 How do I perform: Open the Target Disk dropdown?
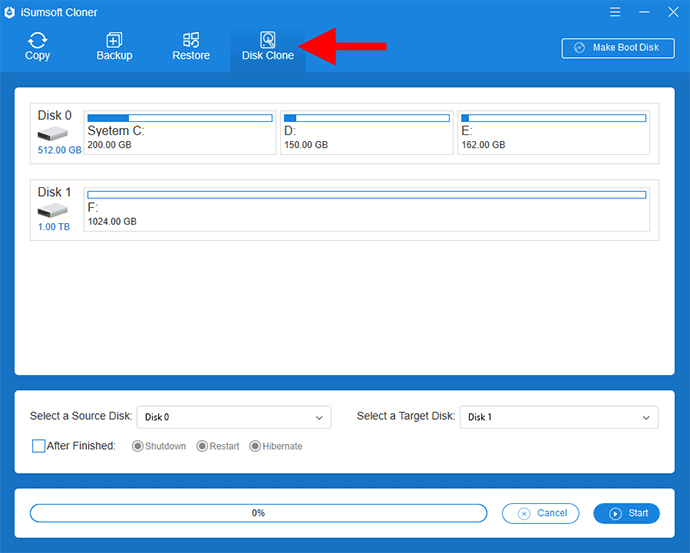coord(559,417)
